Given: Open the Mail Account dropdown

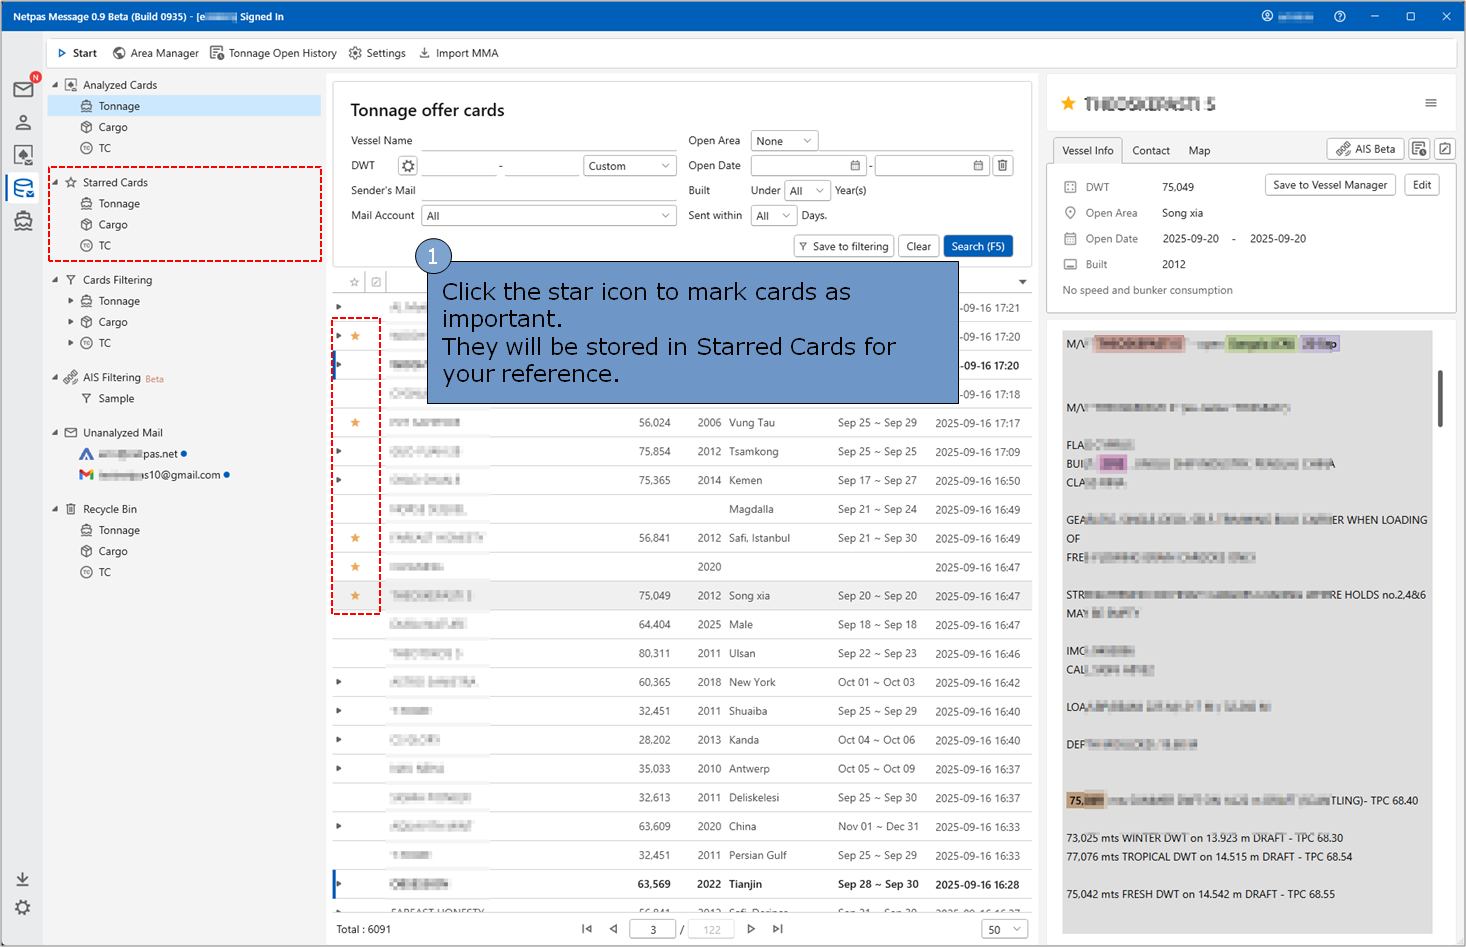Looking at the screenshot, I should pyautogui.click(x=549, y=216).
